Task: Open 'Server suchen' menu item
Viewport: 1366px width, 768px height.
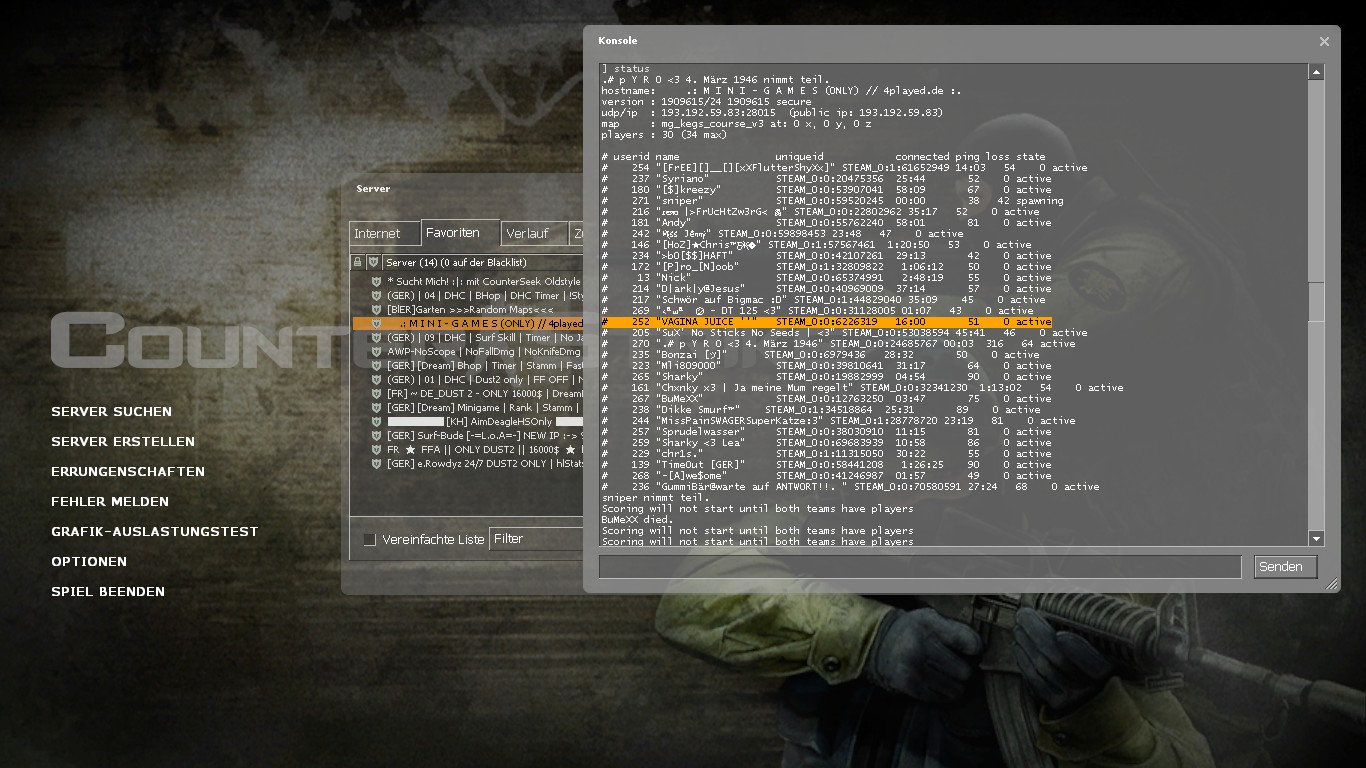Action: pyautogui.click(x=111, y=411)
